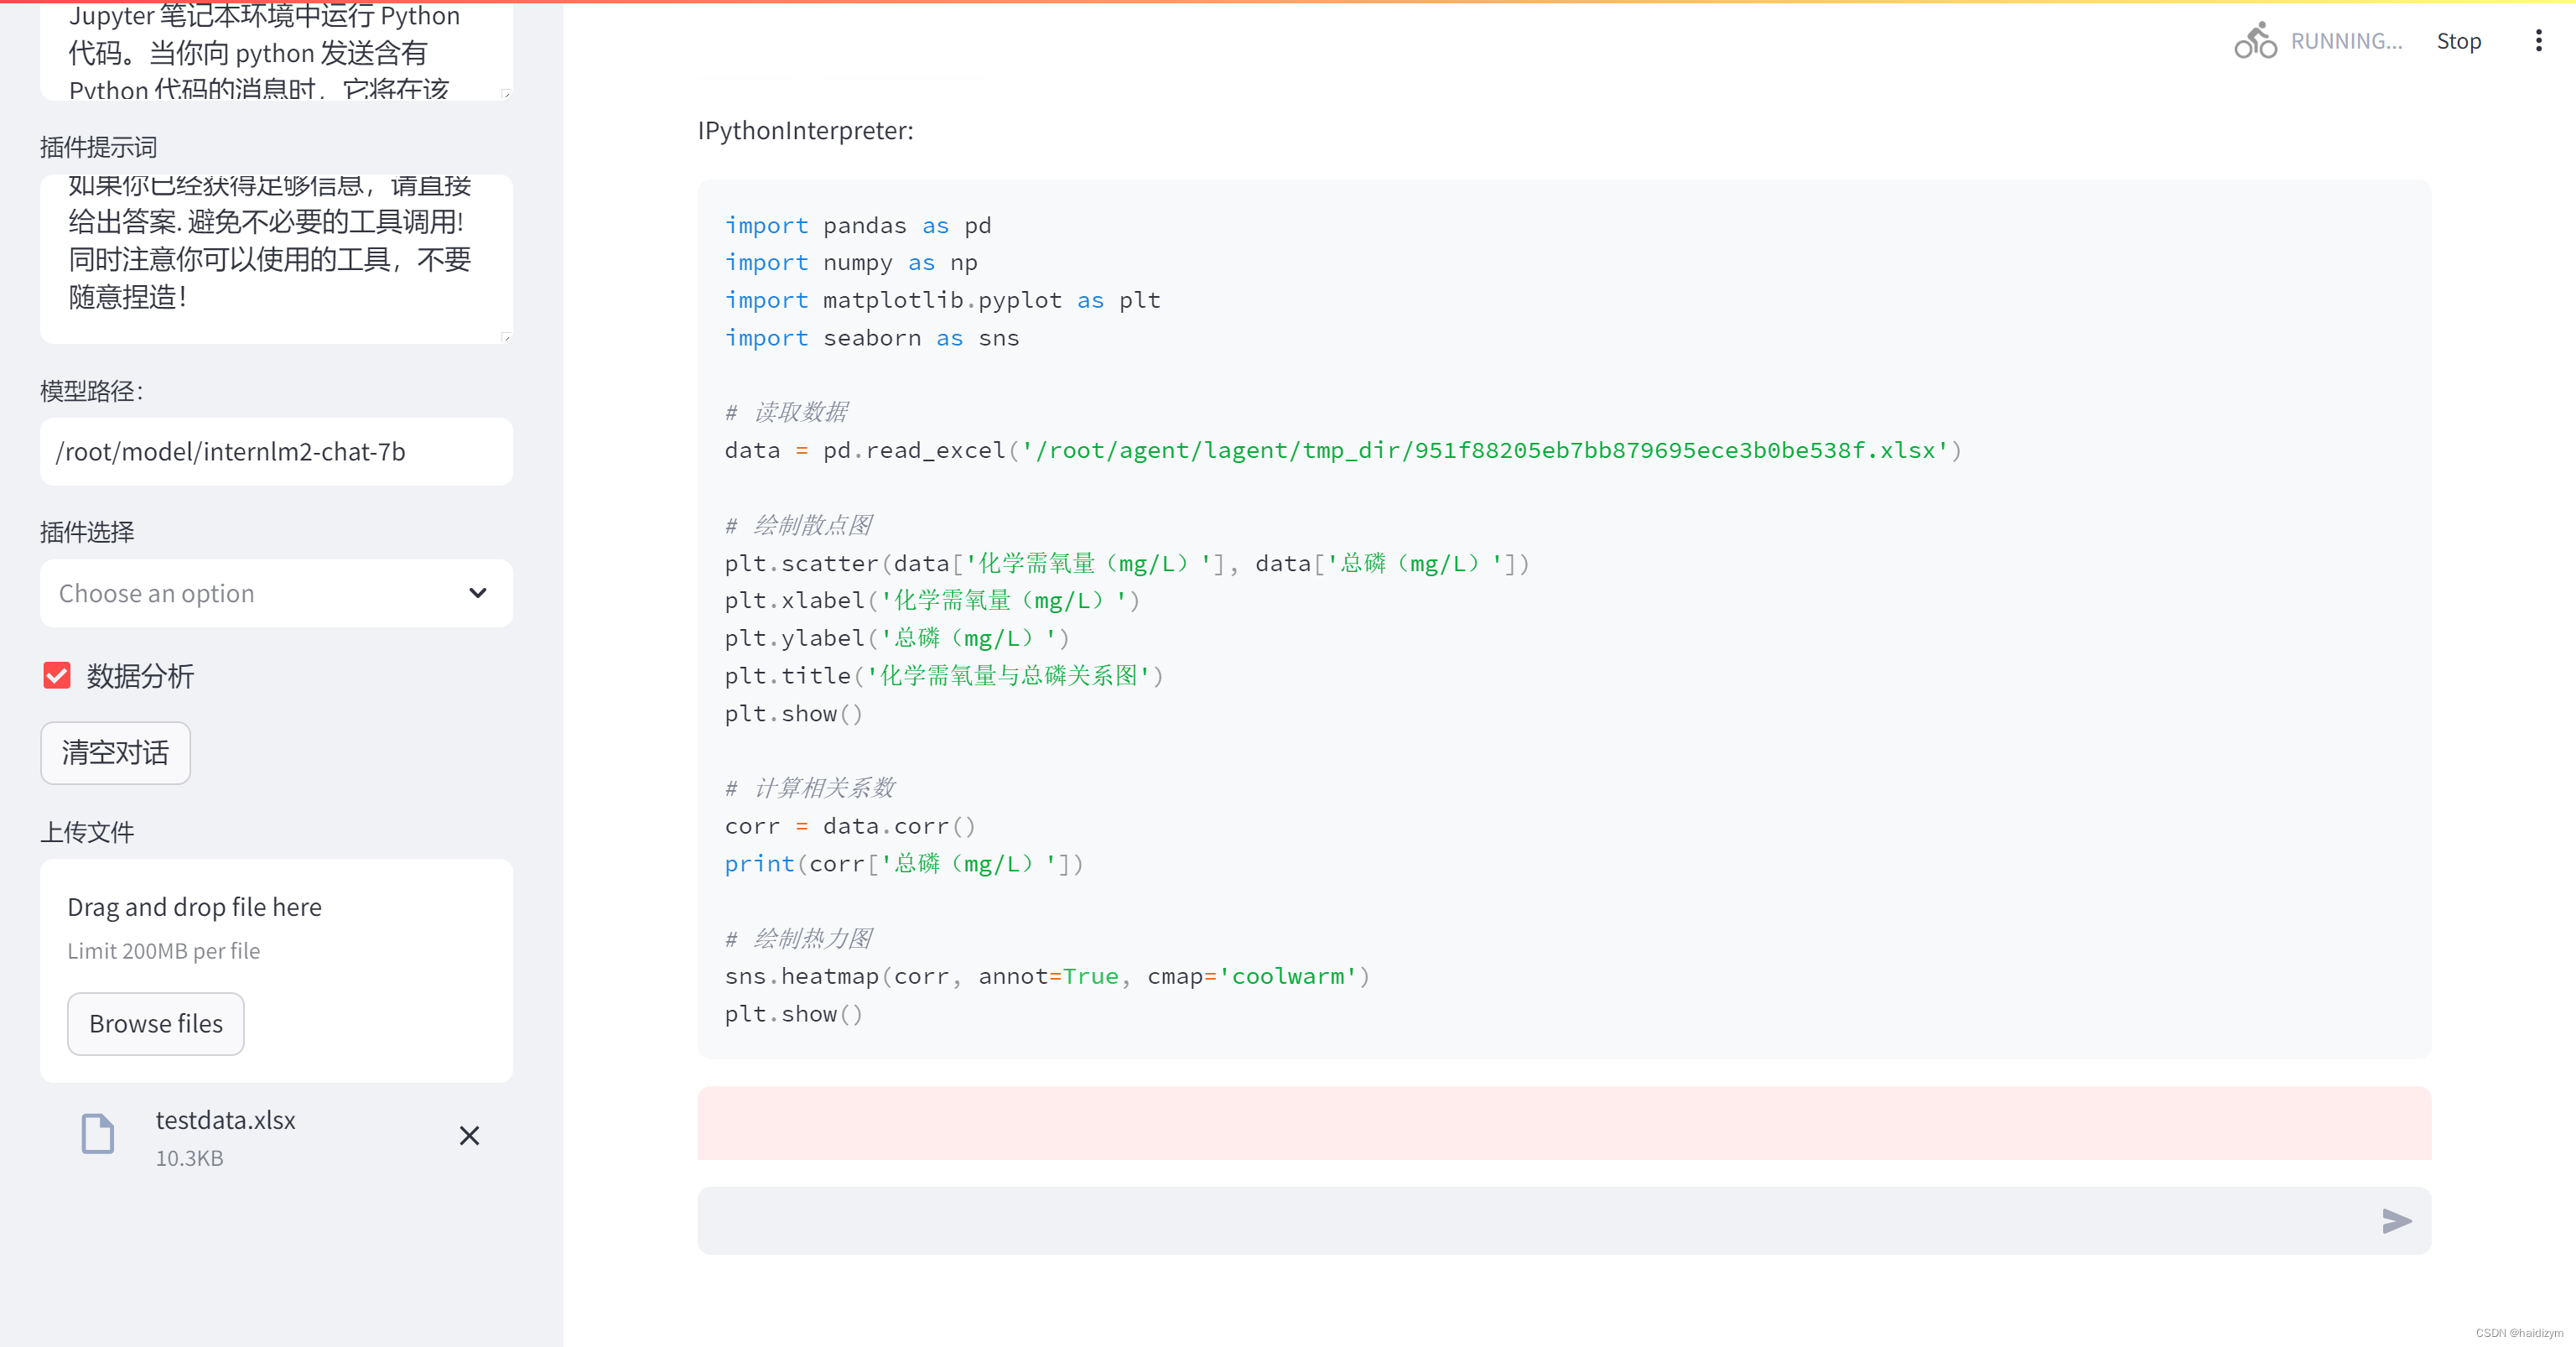Click the testdata.xlsx file icon
Viewport: 2576px width, 1347px height.
point(98,1134)
